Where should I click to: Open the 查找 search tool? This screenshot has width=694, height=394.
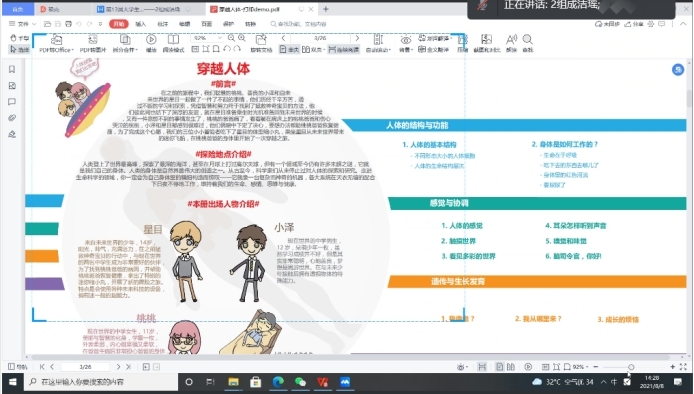(528, 44)
